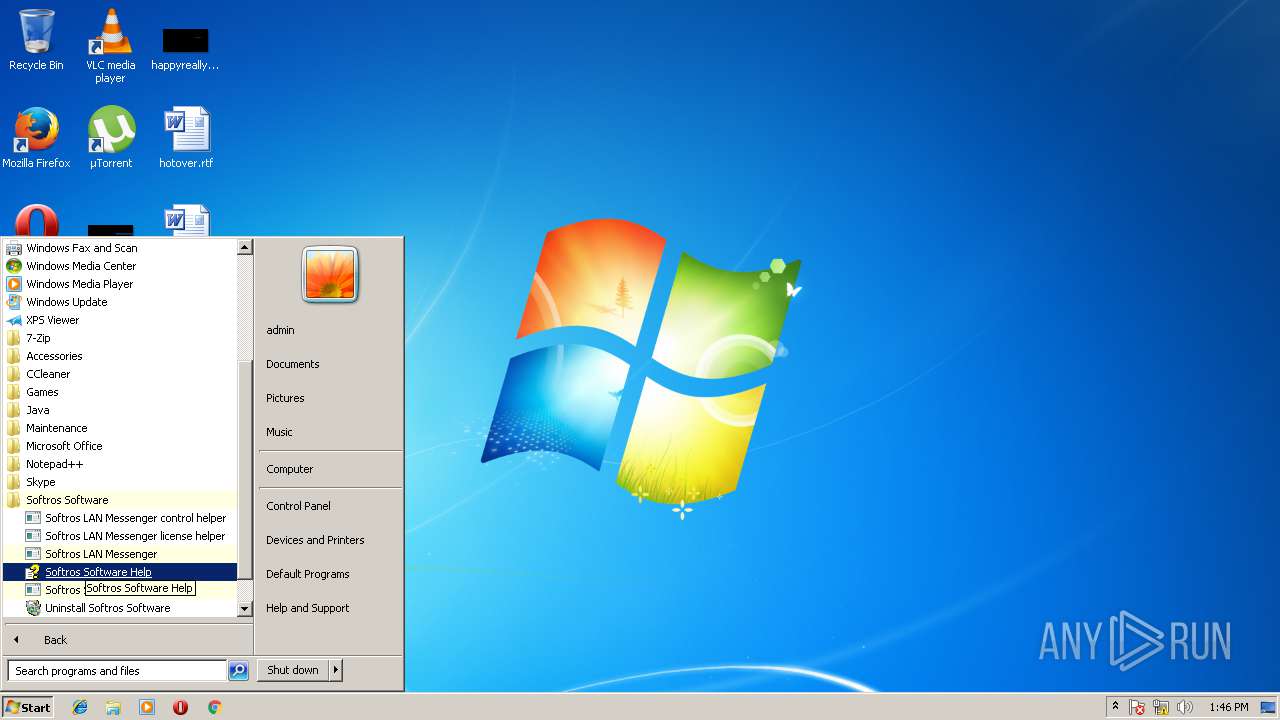Click the volume speaker tray icon
The image size is (1280, 720).
click(1185, 707)
